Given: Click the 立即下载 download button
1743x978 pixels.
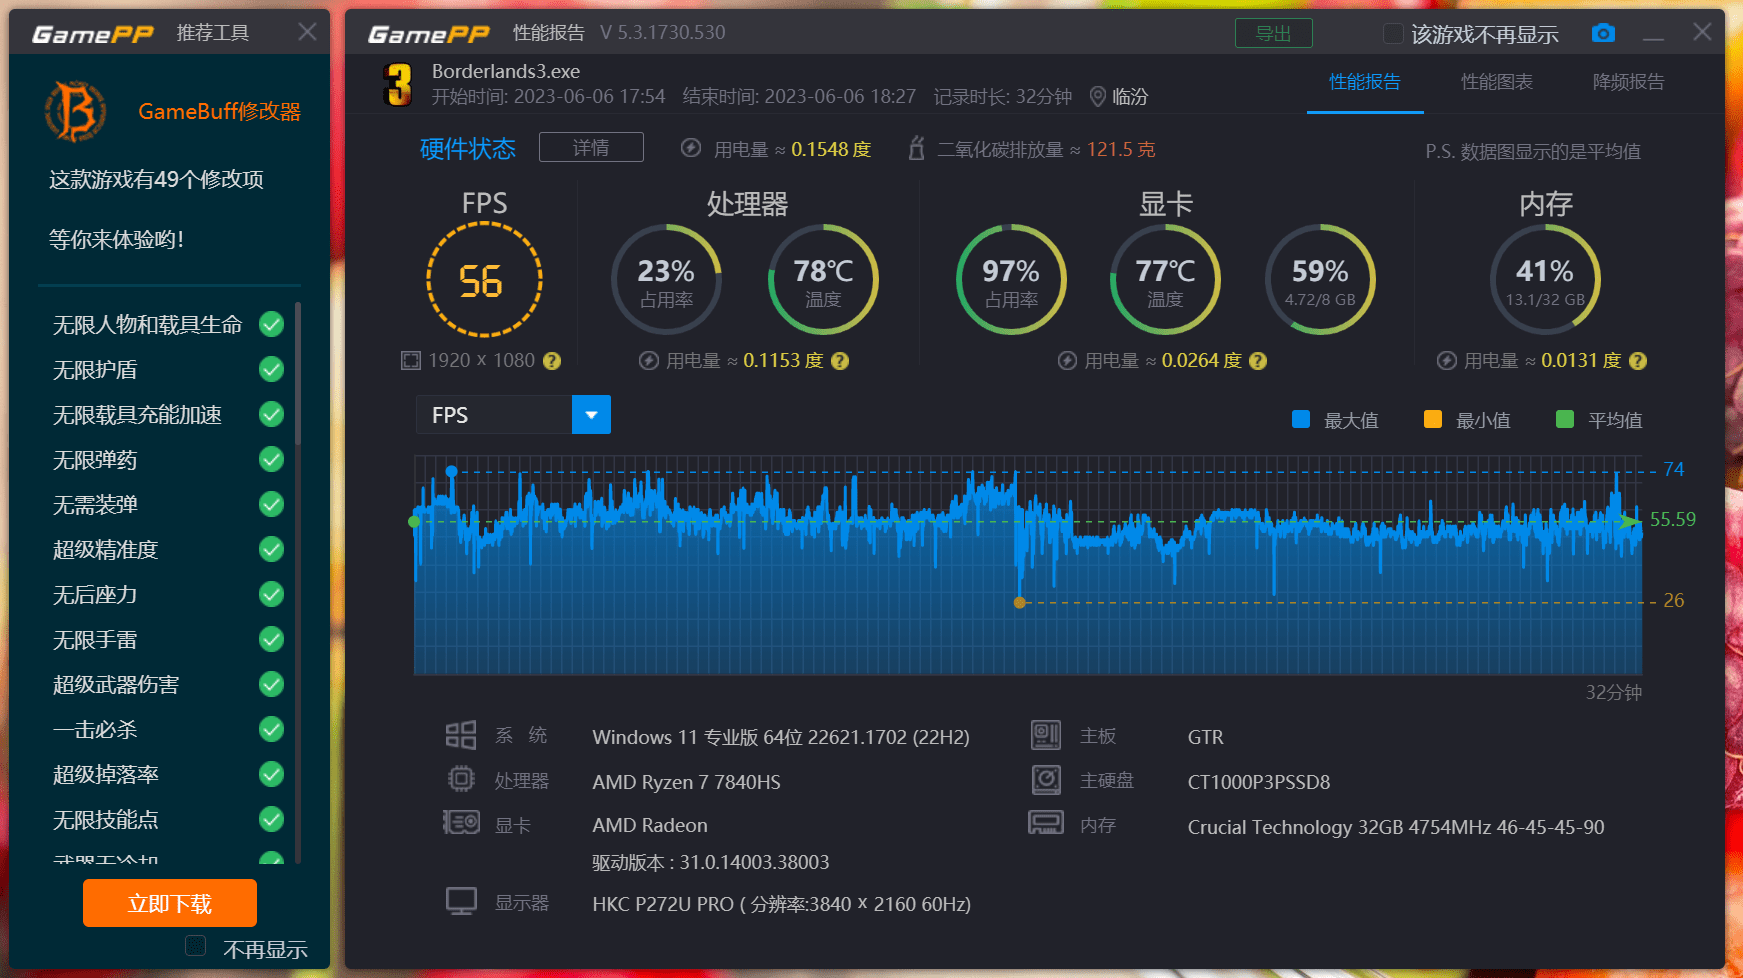Looking at the screenshot, I should 170,903.
